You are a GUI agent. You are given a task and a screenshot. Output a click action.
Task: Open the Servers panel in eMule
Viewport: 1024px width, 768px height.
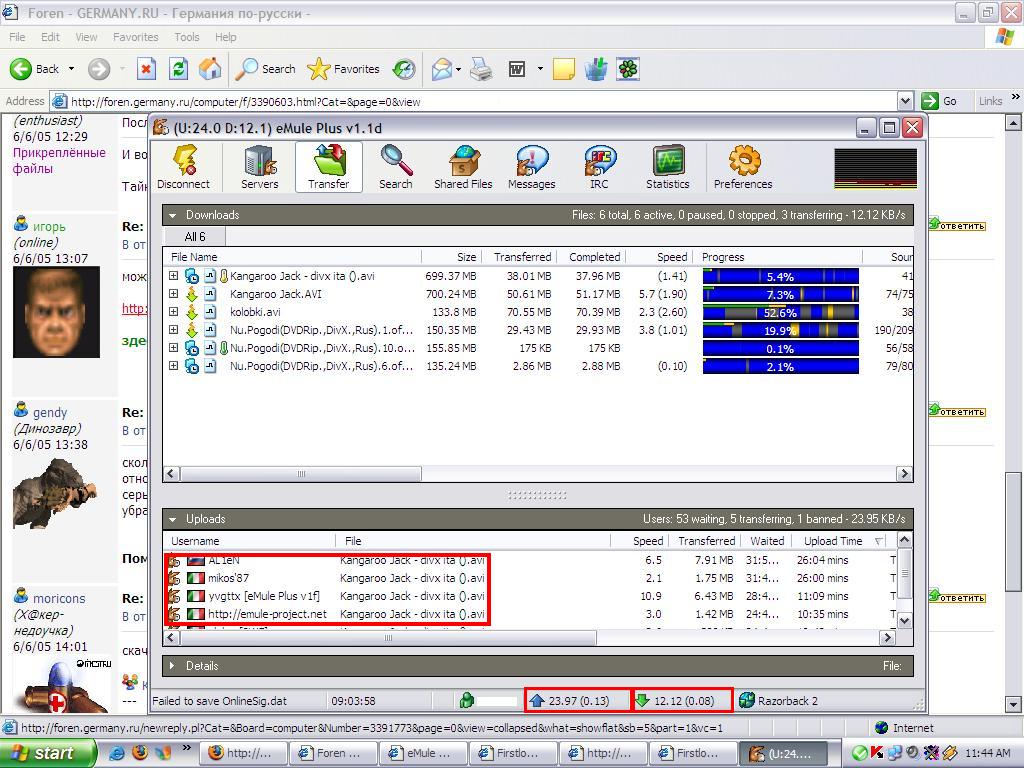(259, 167)
